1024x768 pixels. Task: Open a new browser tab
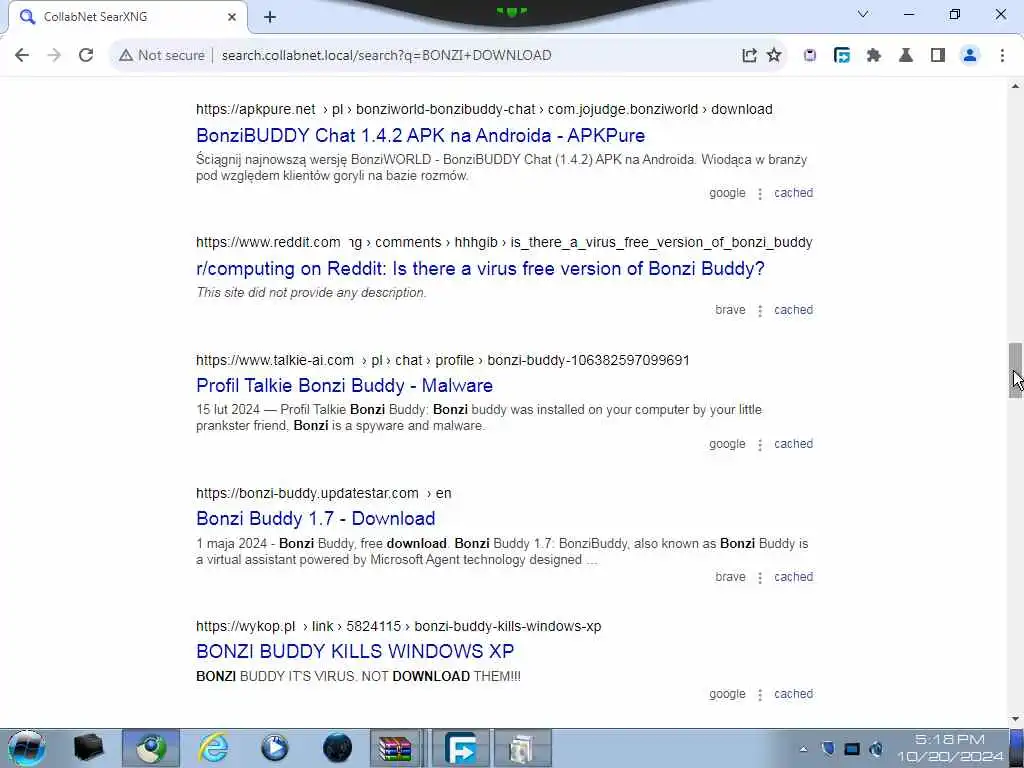270,17
